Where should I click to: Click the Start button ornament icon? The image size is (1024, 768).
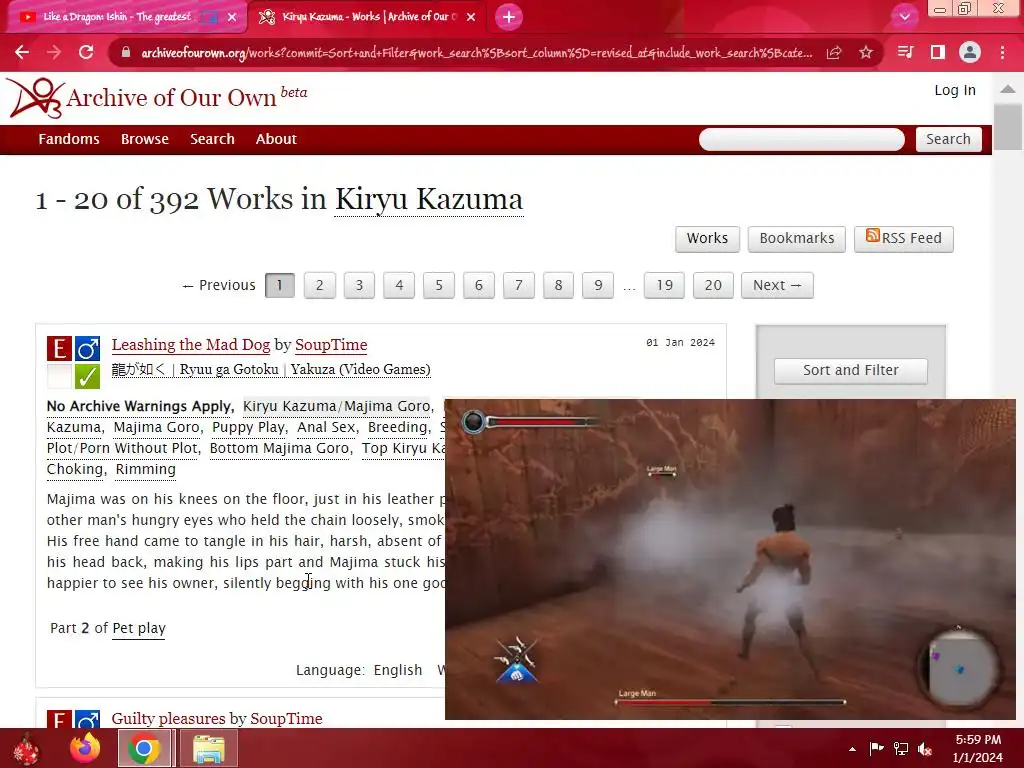click(x=26, y=749)
